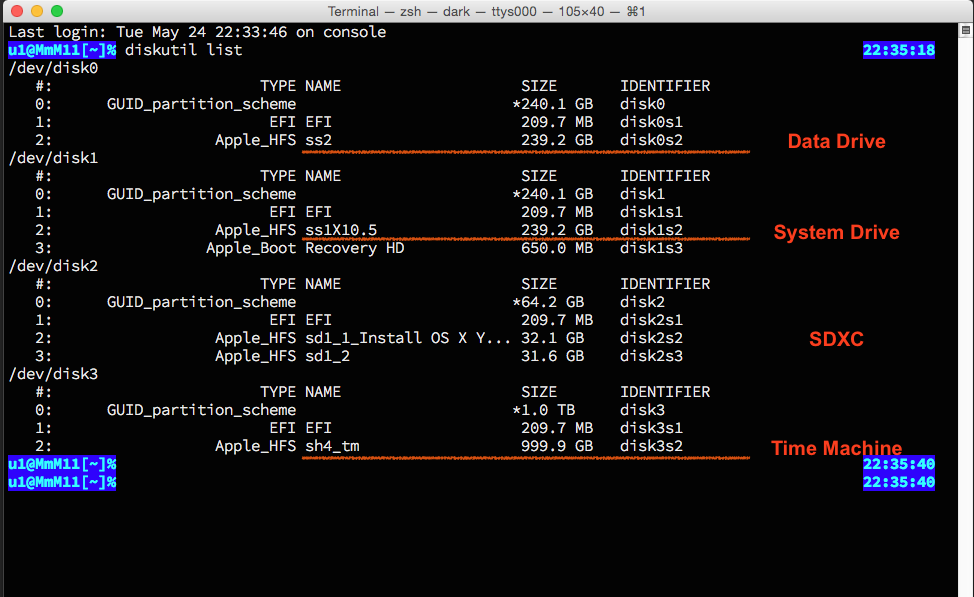Click the 'disk0s1' identifier

pos(652,122)
